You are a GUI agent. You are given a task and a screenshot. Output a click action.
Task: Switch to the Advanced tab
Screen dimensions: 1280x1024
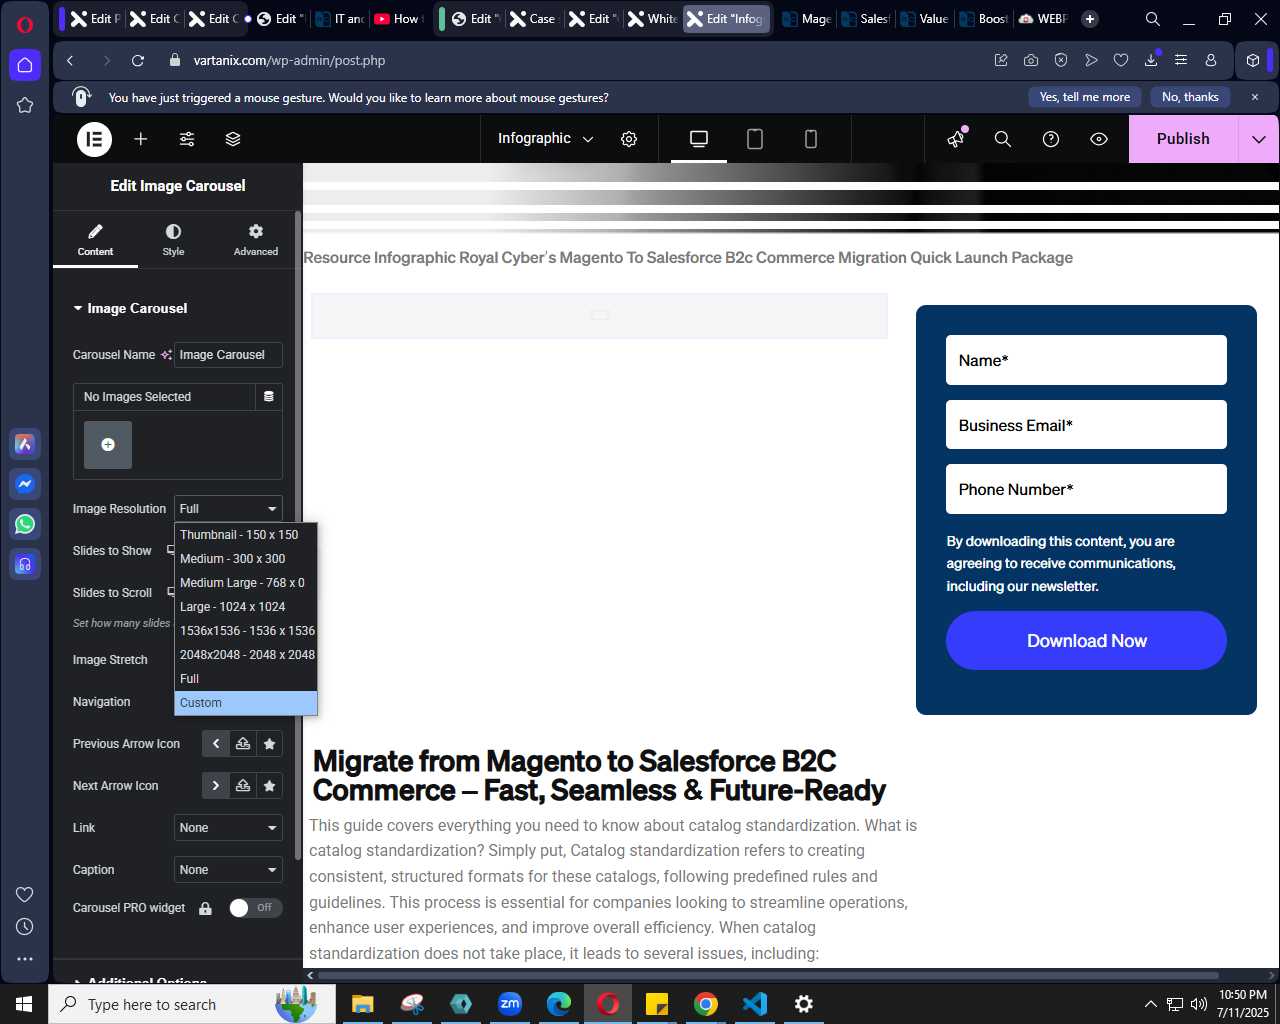[256, 240]
